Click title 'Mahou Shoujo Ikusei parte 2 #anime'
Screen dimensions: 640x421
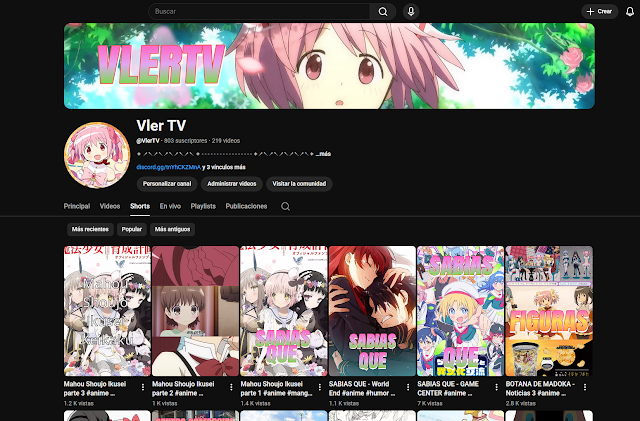tap(183, 388)
